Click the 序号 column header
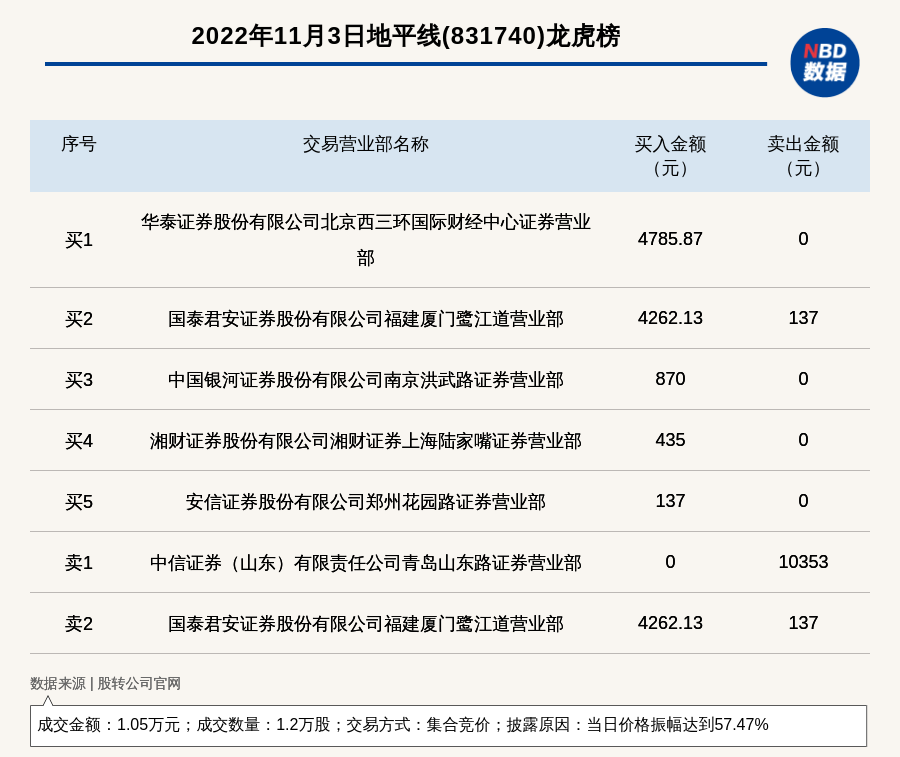Screen dimensions: 900x757 79,144
